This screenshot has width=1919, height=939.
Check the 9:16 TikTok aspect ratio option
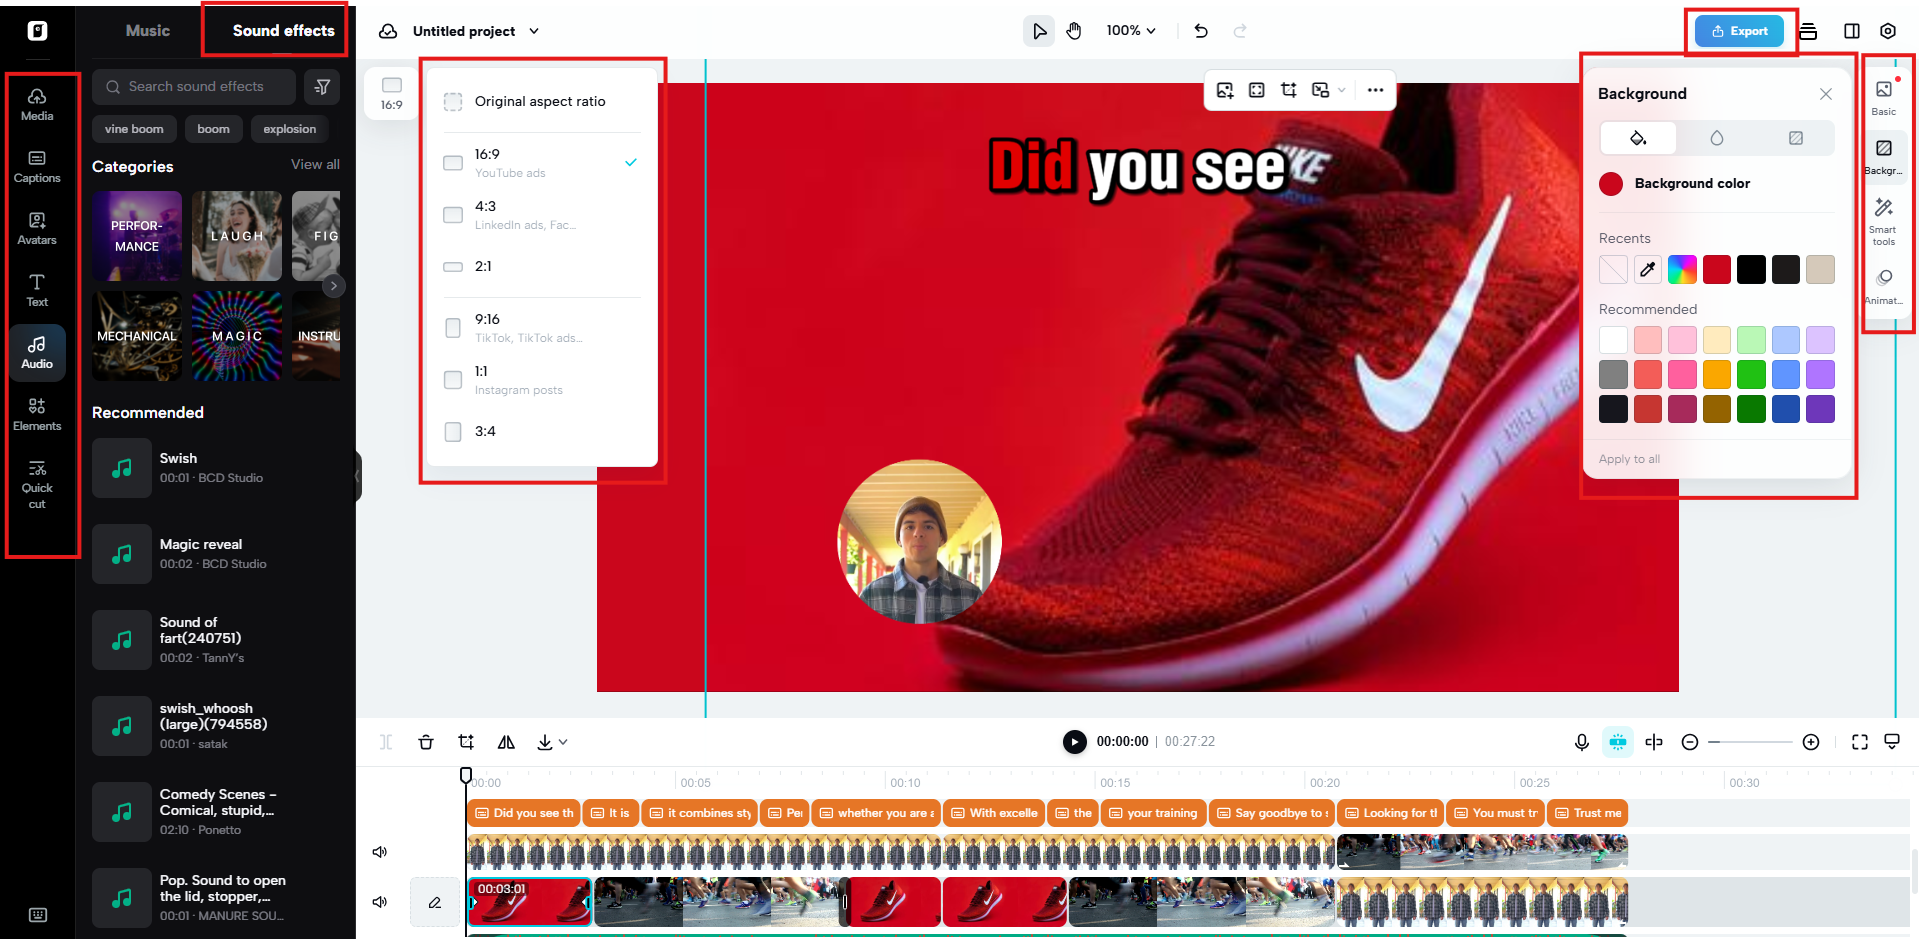(x=452, y=328)
